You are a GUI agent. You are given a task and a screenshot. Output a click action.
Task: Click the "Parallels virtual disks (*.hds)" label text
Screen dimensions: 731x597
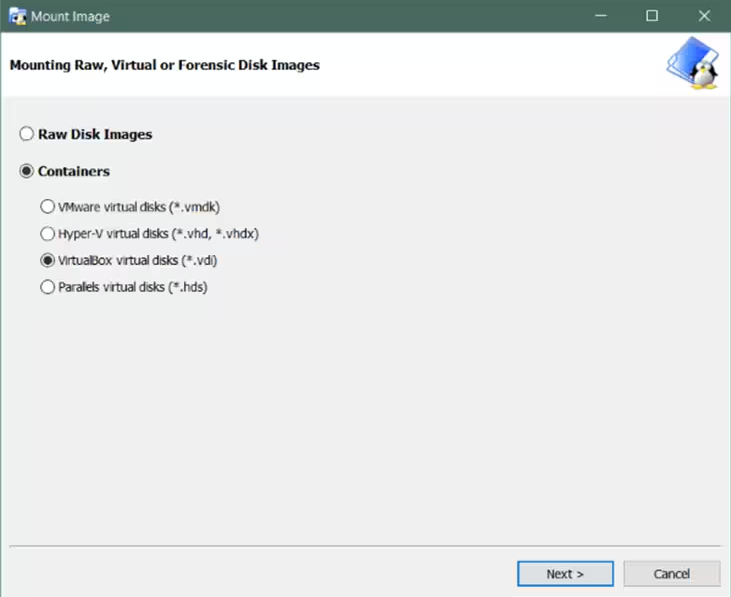coord(133,287)
